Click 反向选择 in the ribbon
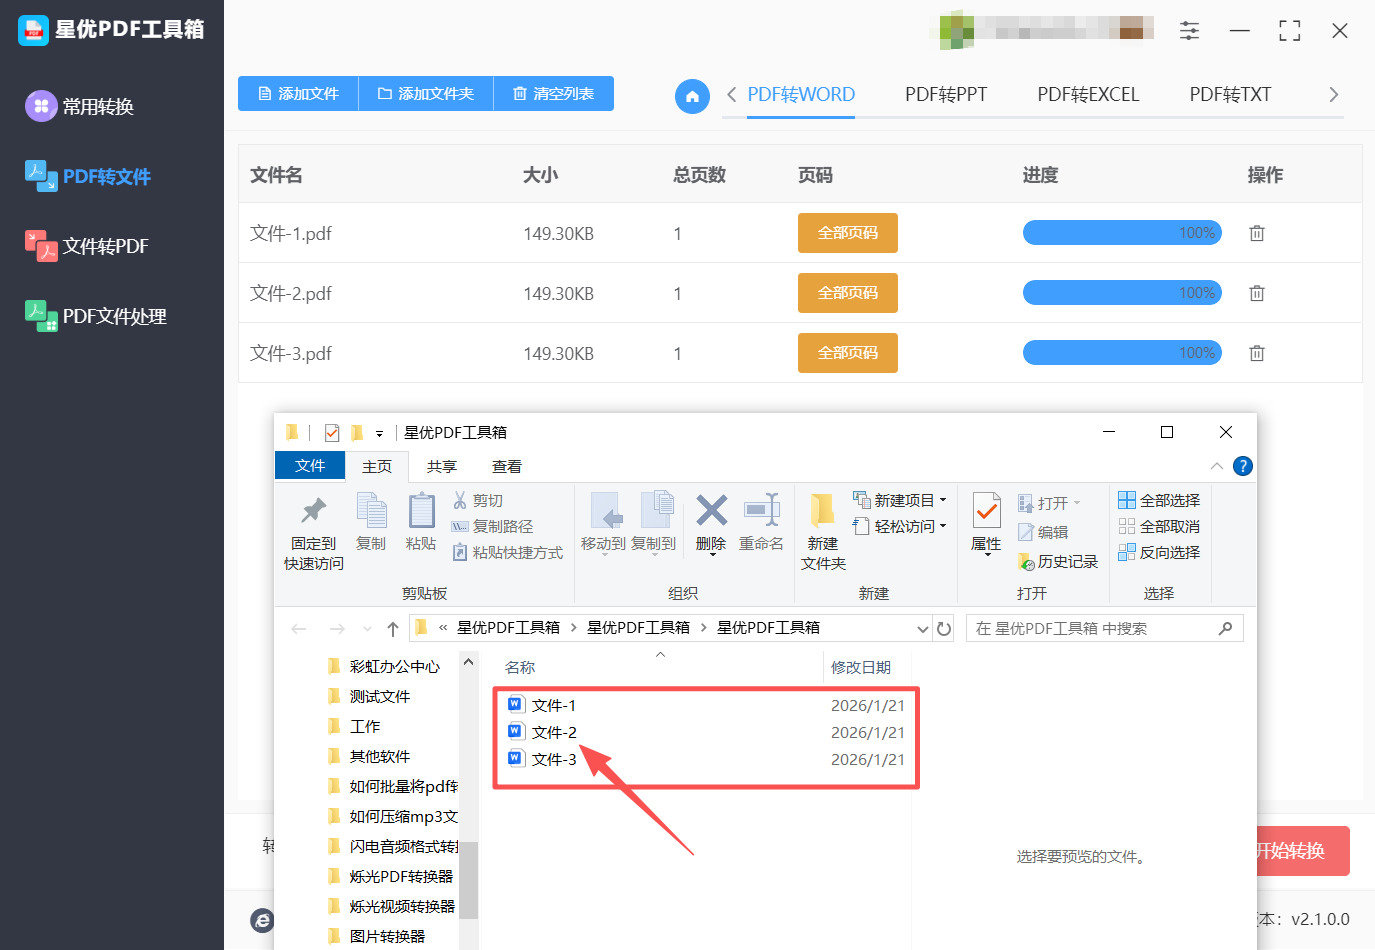 (1159, 552)
